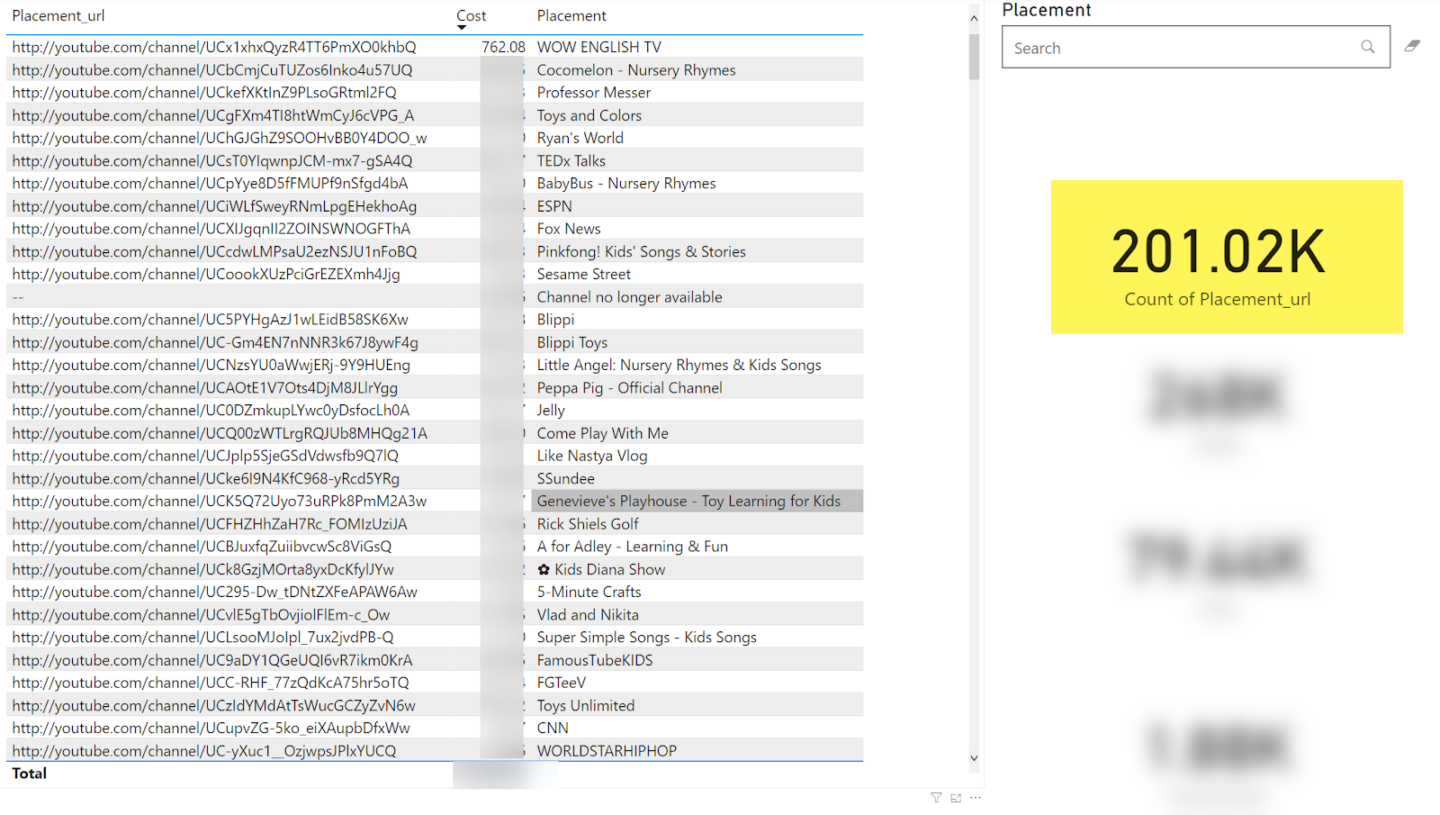Sort by the Placement column header
1440x815 pixels.
571,16
